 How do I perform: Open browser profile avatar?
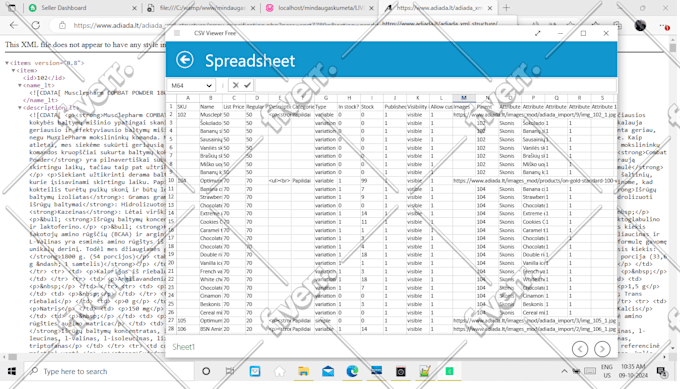(x=640, y=26)
